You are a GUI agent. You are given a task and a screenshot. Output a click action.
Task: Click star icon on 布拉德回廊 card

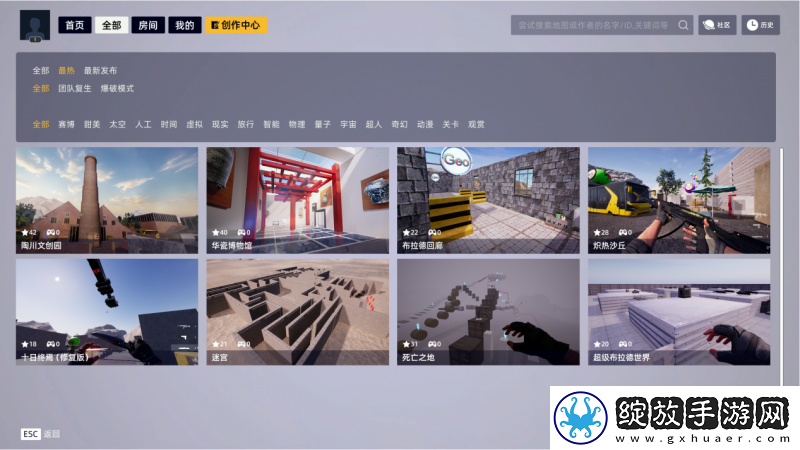(407, 233)
